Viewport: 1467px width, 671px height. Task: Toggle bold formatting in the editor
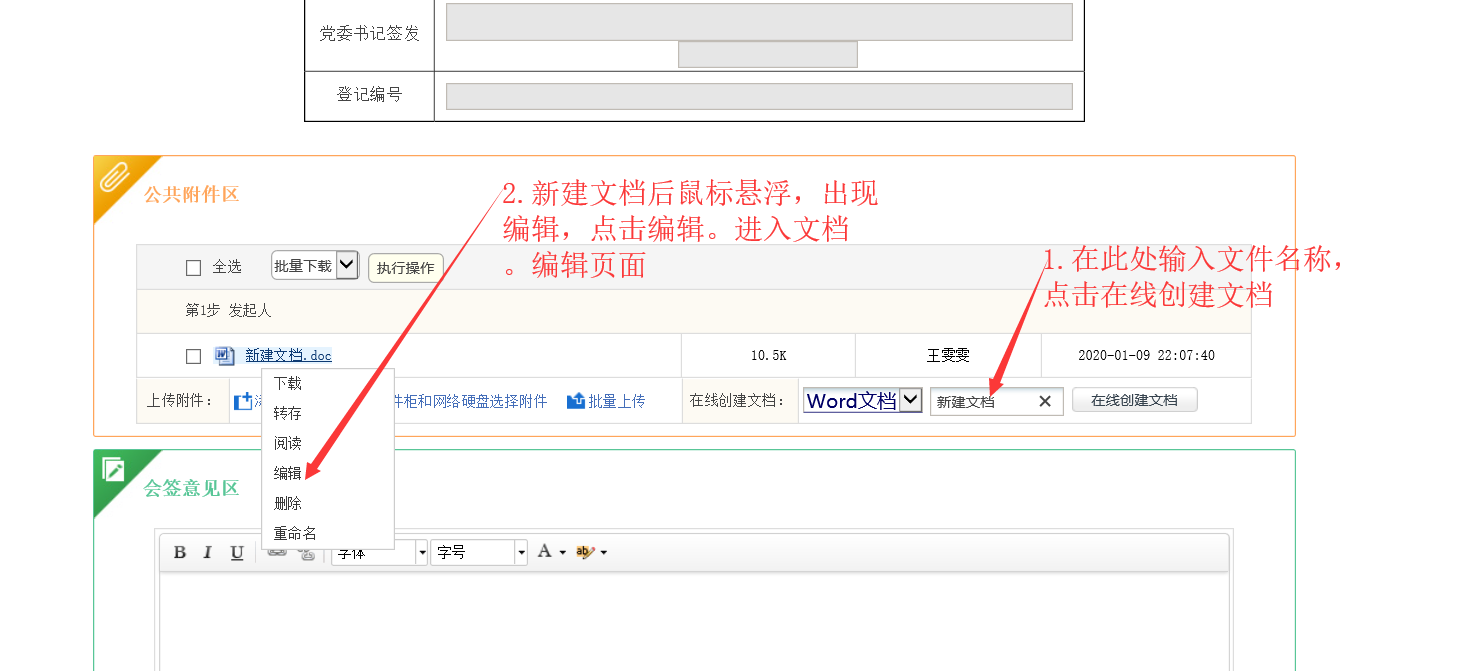[x=180, y=552]
